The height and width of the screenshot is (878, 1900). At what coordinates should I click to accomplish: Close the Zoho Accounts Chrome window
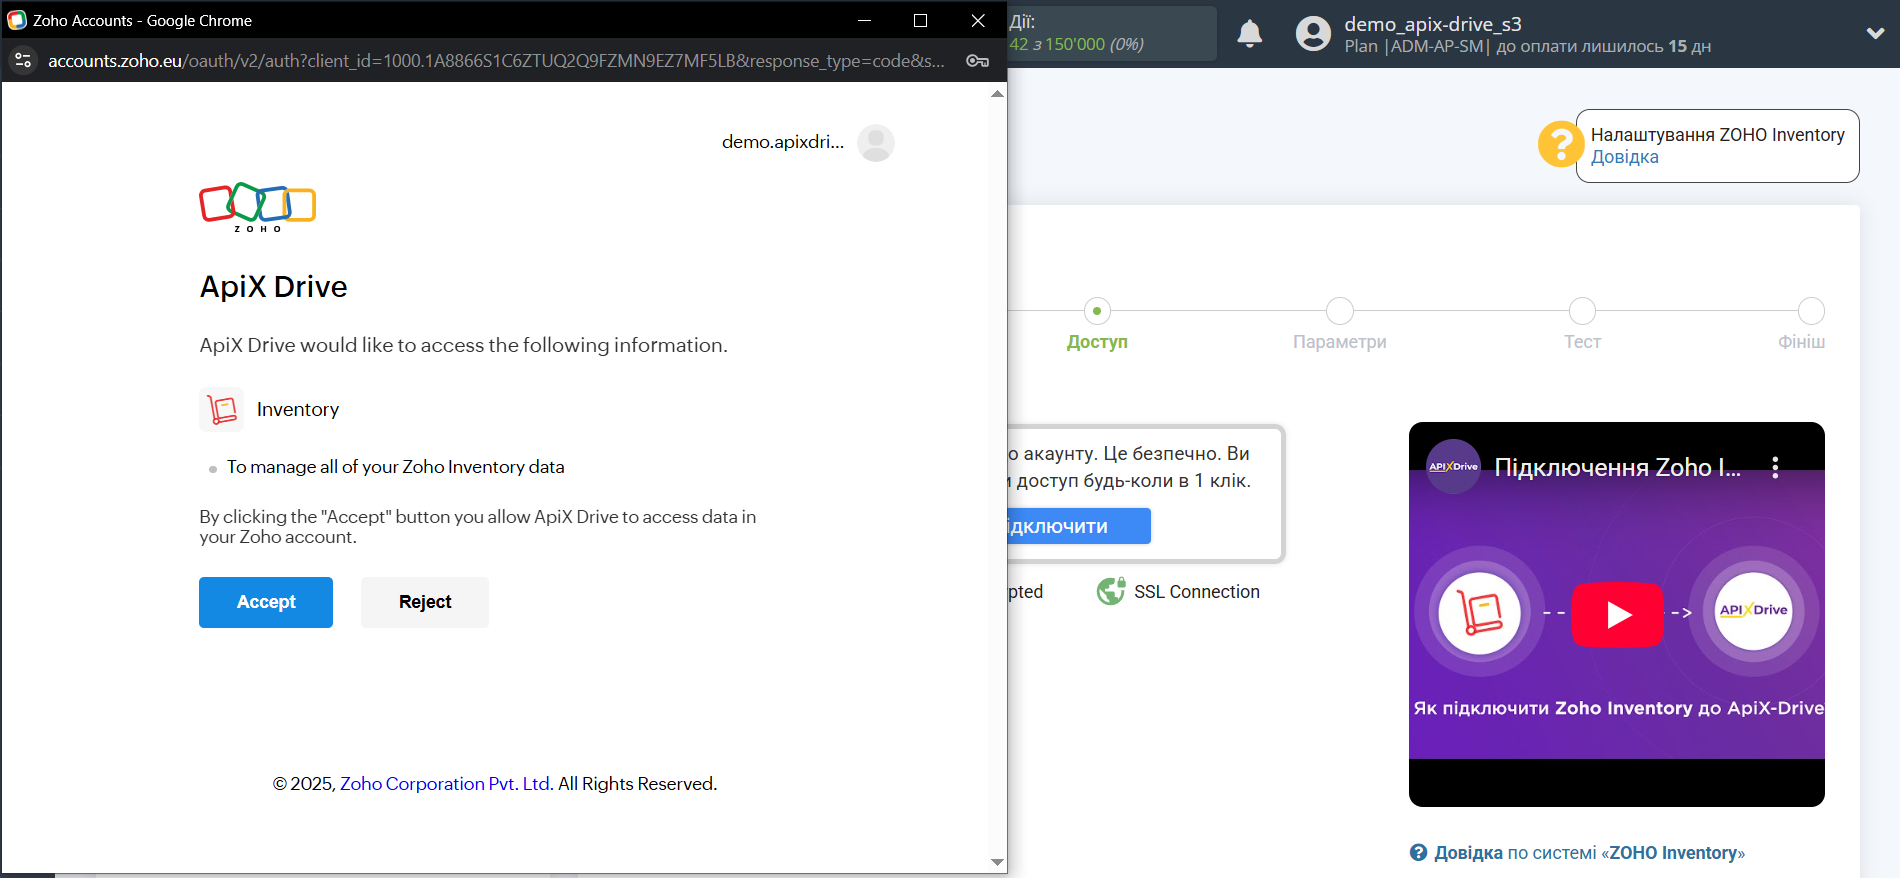click(978, 20)
